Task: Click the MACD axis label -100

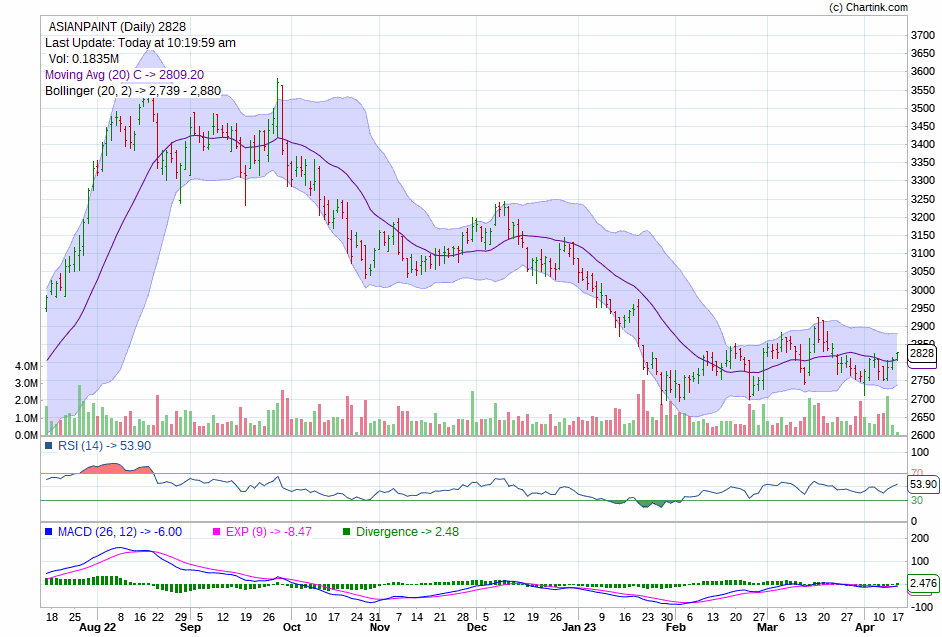Action: [923, 607]
